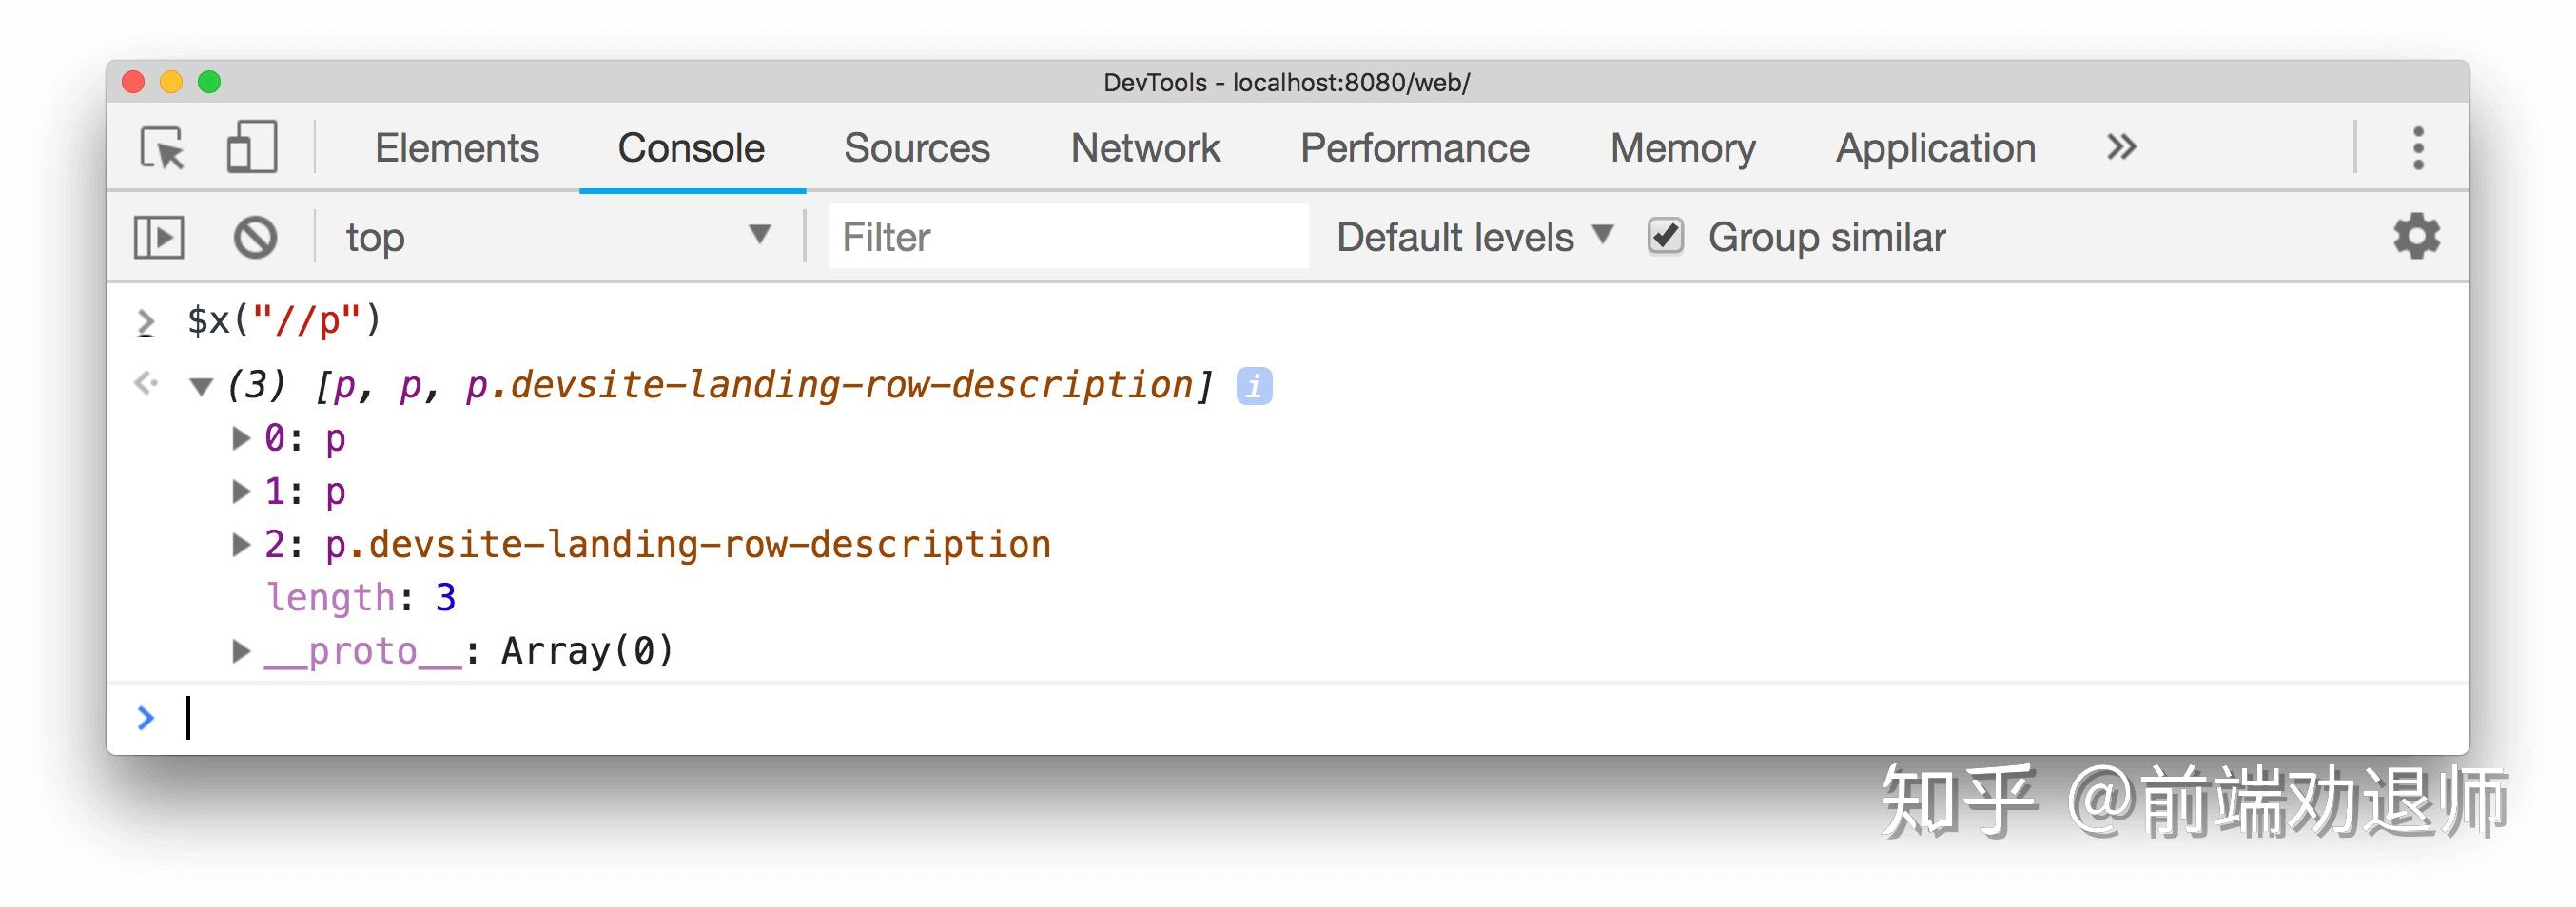Show more tabs with double chevron

click(2121, 147)
